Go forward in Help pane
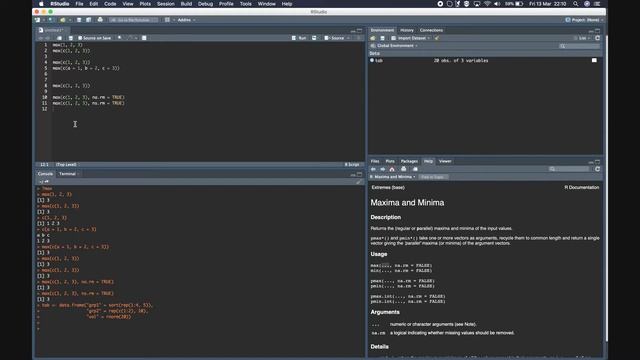The width and height of the screenshot is (640, 360). coord(383,169)
